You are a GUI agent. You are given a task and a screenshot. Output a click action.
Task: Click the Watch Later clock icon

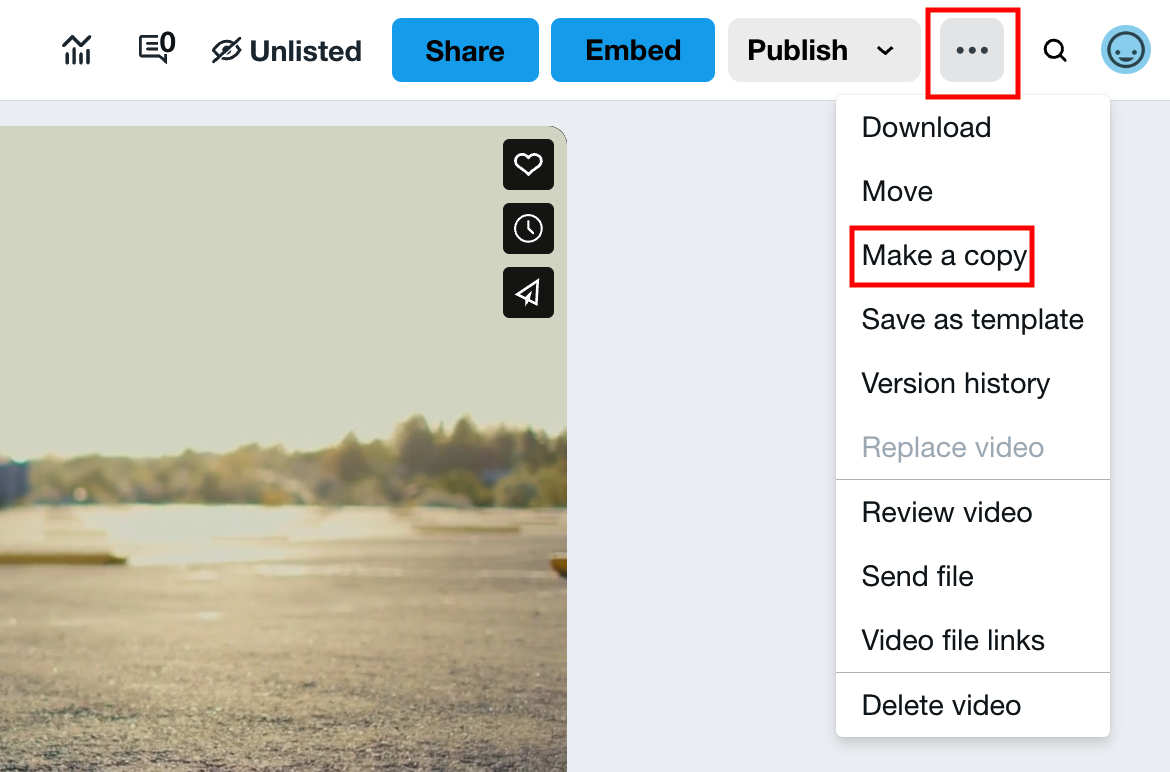[x=528, y=228]
